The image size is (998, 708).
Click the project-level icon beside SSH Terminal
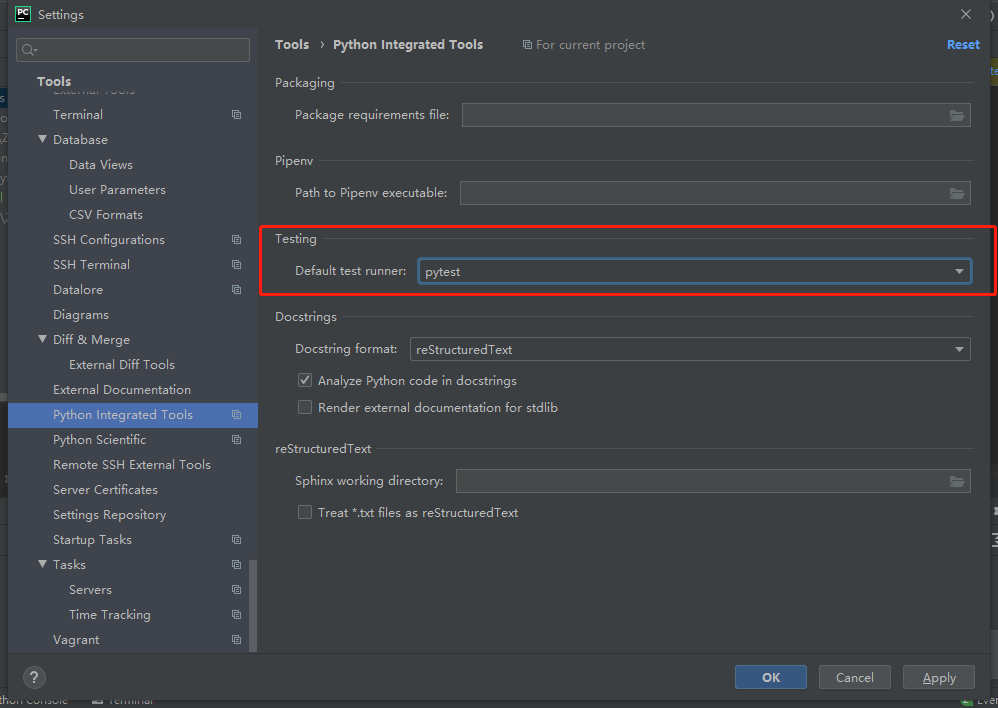tap(236, 264)
